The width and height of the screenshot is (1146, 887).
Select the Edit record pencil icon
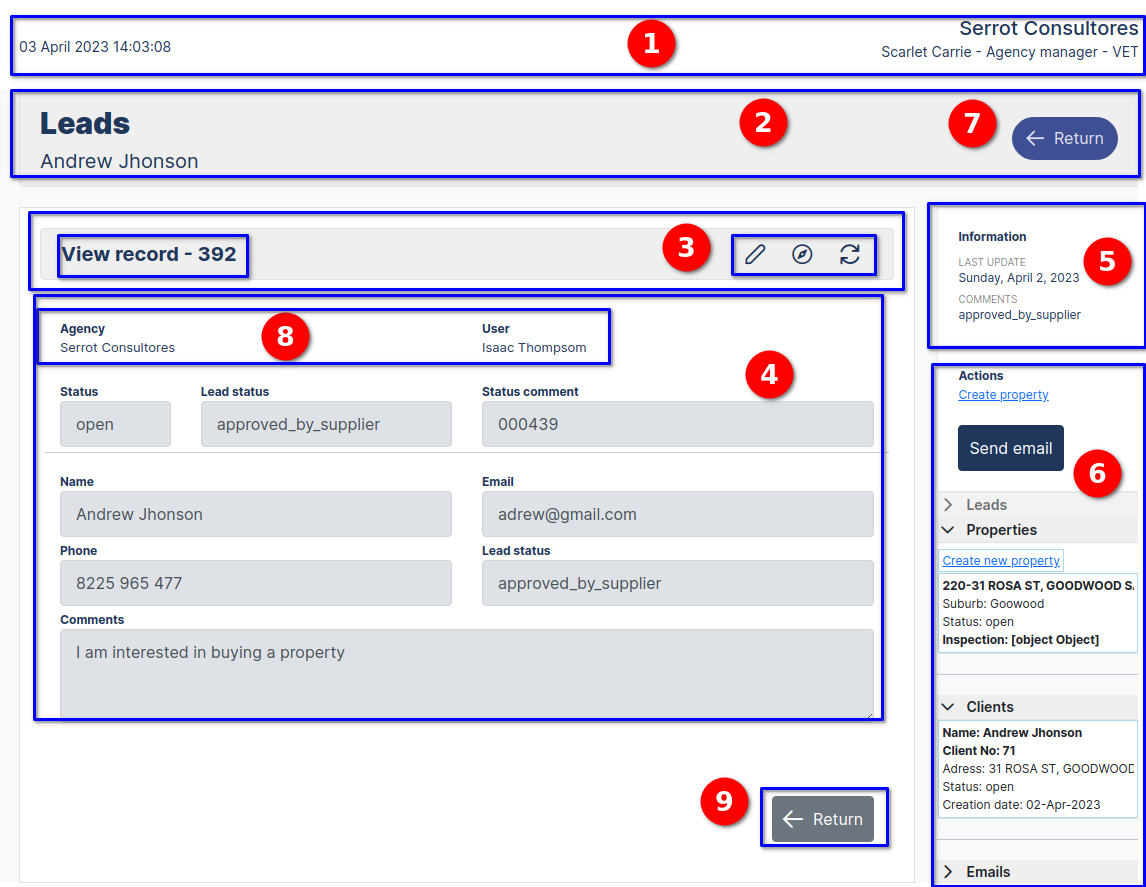pos(754,255)
